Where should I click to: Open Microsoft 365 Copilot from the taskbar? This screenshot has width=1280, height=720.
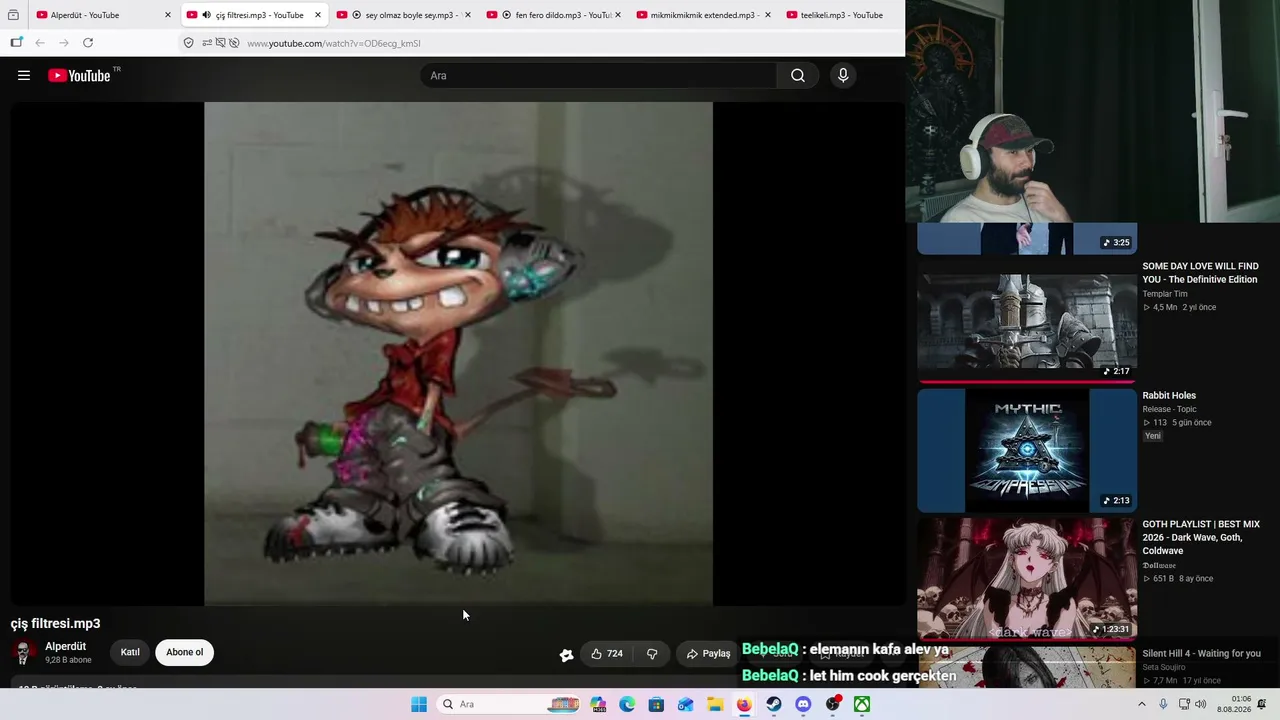598,704
